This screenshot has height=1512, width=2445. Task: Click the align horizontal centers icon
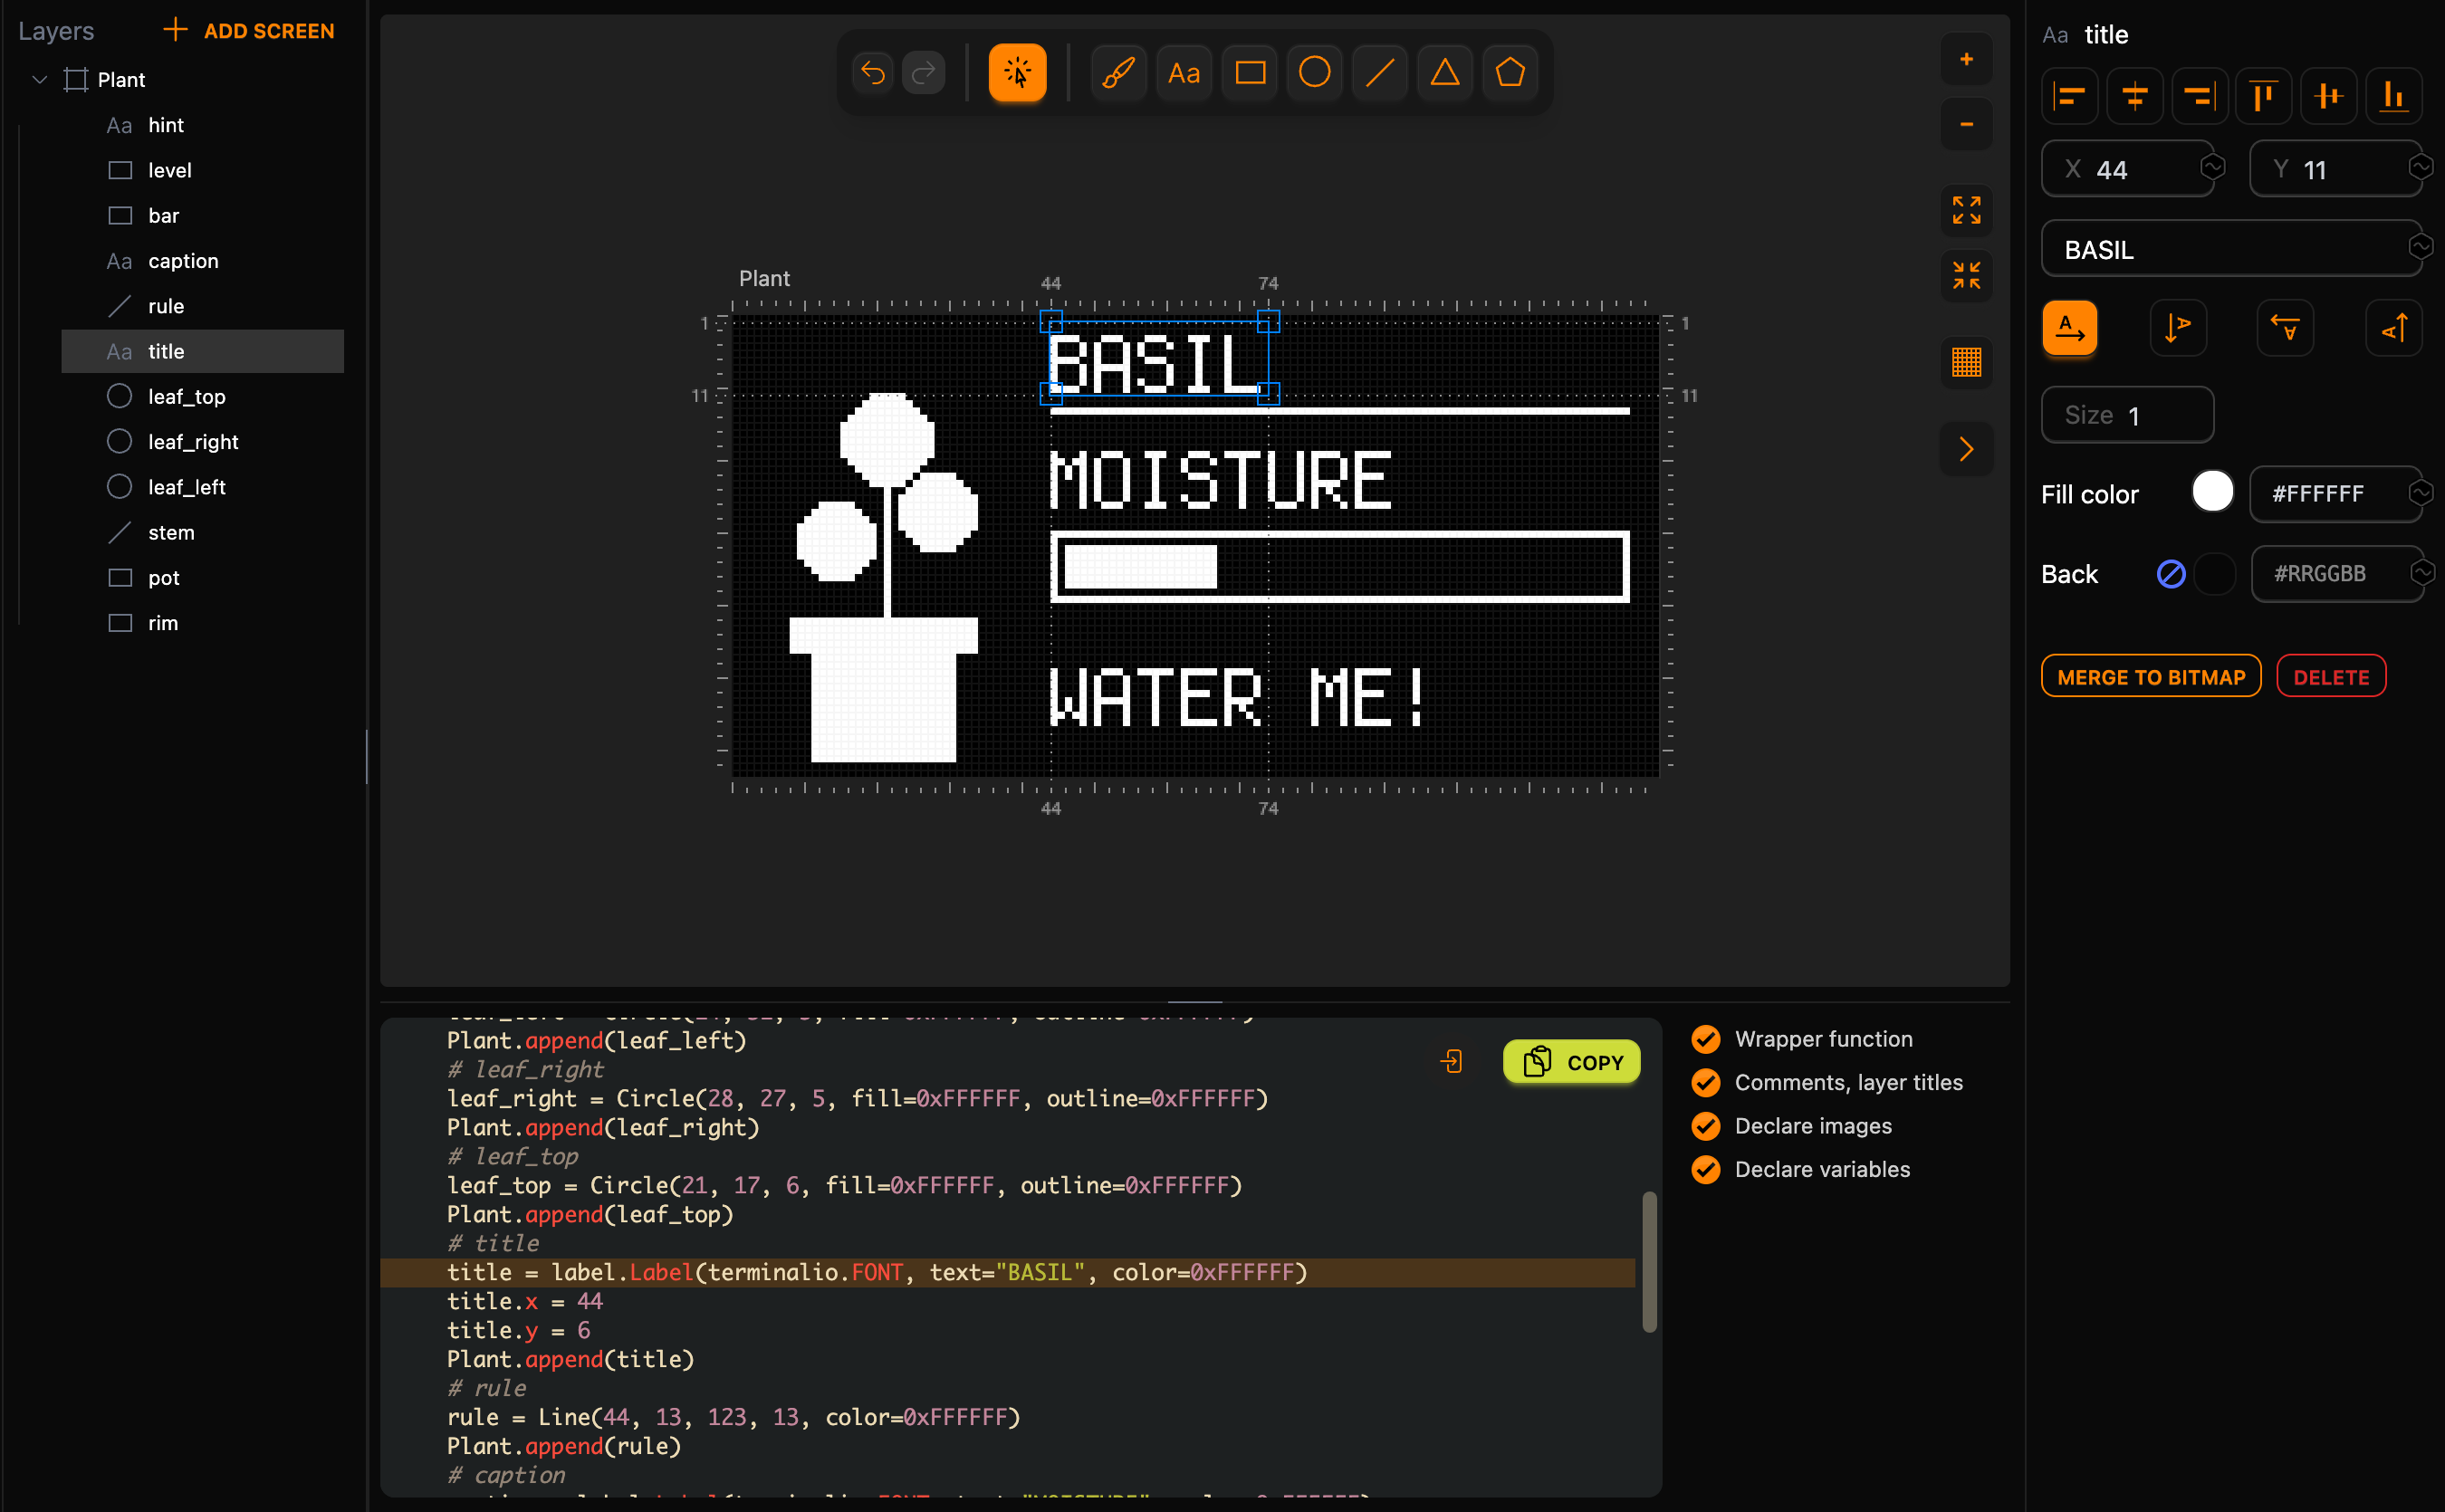pyautogui.click(x=2134, y=96)
